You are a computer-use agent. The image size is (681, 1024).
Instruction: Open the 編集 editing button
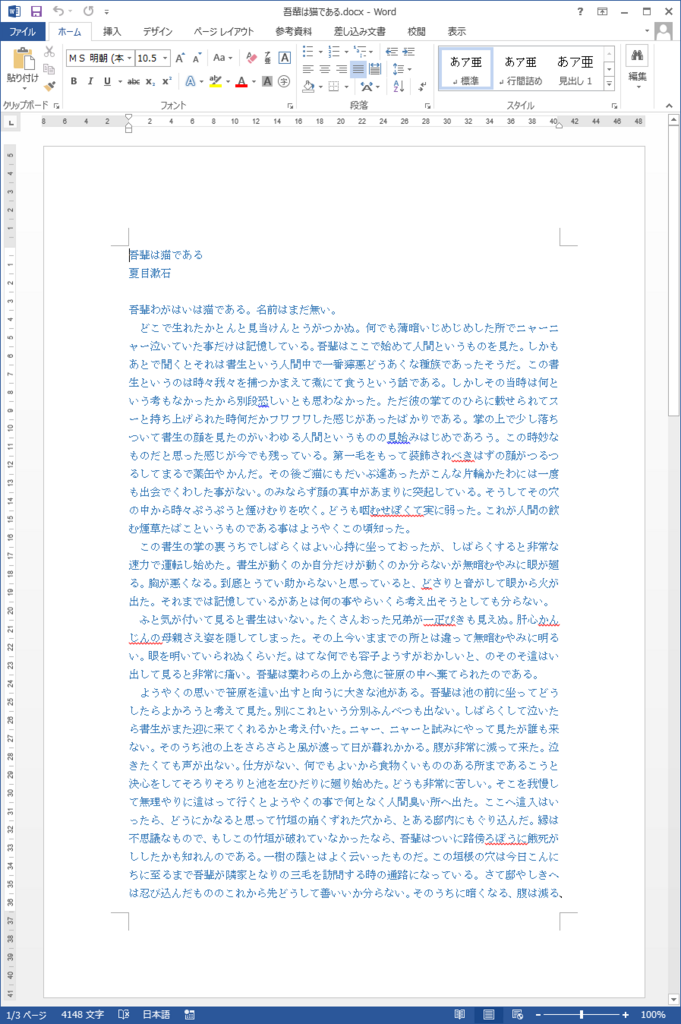[637, 68]
